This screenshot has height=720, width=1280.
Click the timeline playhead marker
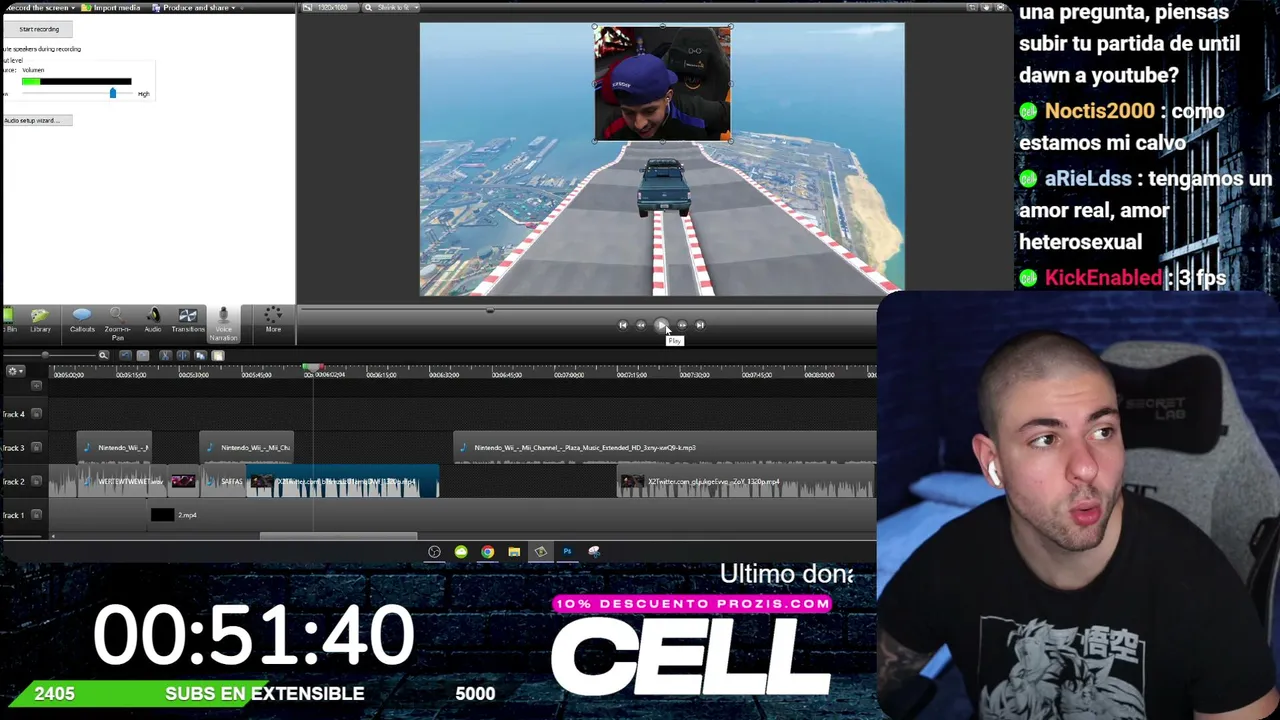313,369
